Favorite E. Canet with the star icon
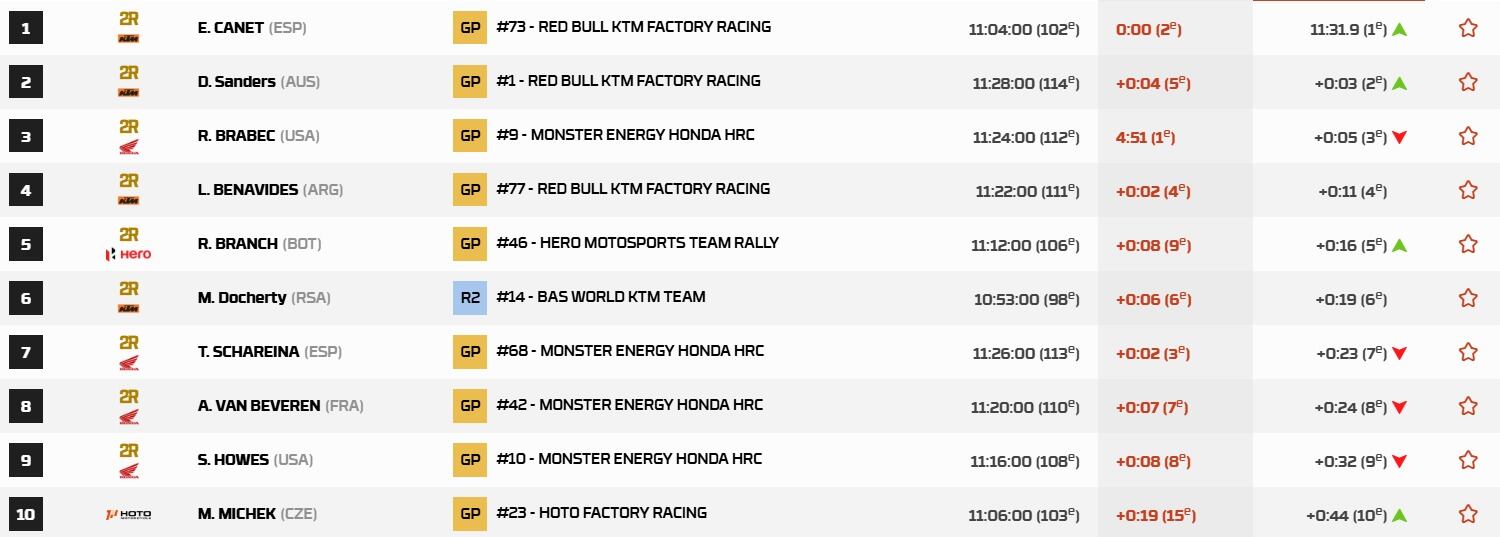This screenshot has width=1500, height=537. point(1468,28)
